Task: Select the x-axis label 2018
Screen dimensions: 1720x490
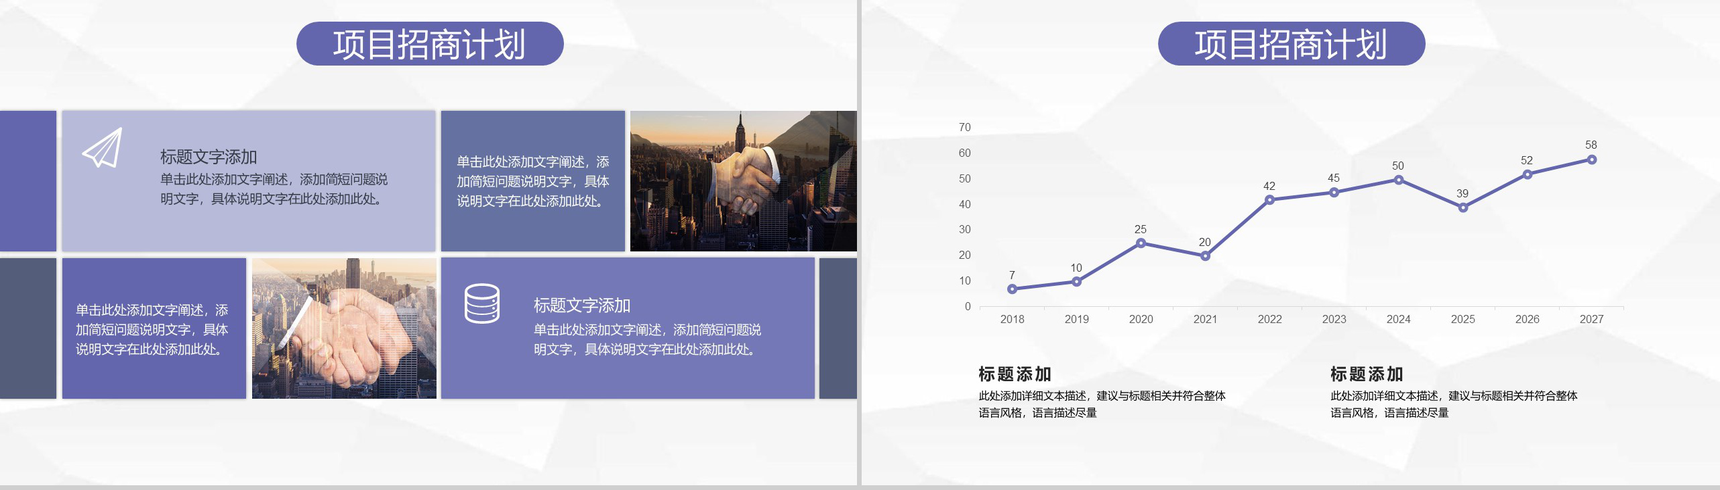Action: pyautogui.click(x=1012, y=319)
